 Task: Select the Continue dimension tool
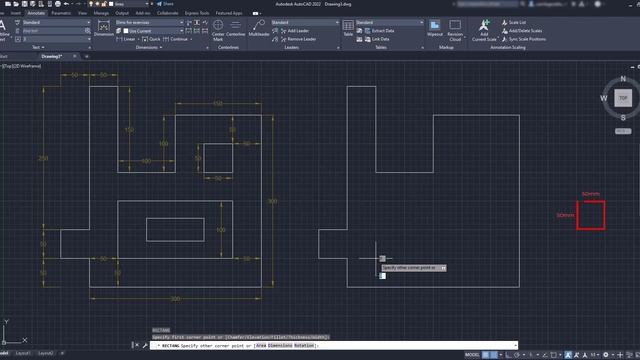coord(176,39)
